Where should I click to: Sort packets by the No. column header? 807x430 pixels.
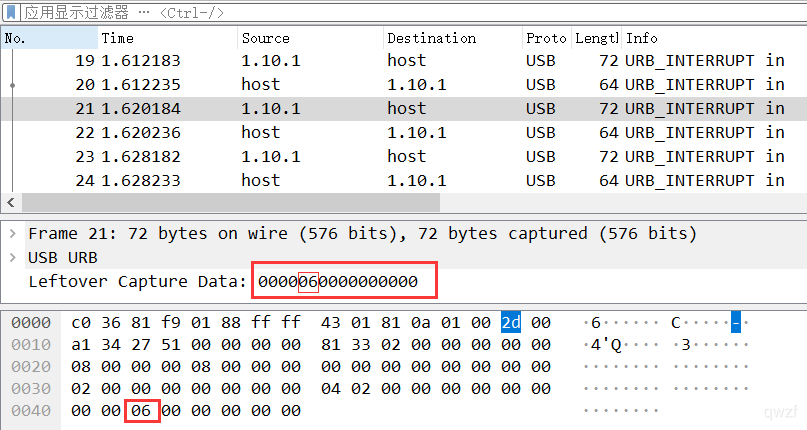click(49, 38)
